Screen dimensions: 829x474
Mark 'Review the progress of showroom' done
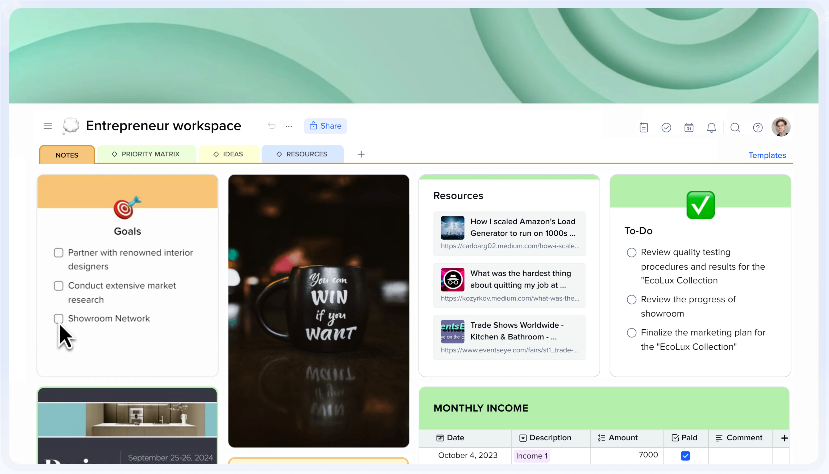pos(631,300)
